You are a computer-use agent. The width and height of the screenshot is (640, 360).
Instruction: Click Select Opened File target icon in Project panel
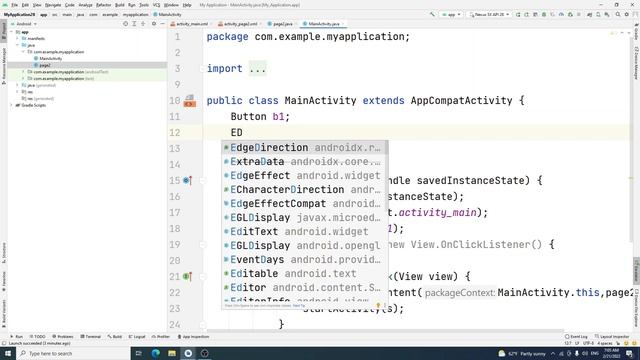tap(125, 24)
